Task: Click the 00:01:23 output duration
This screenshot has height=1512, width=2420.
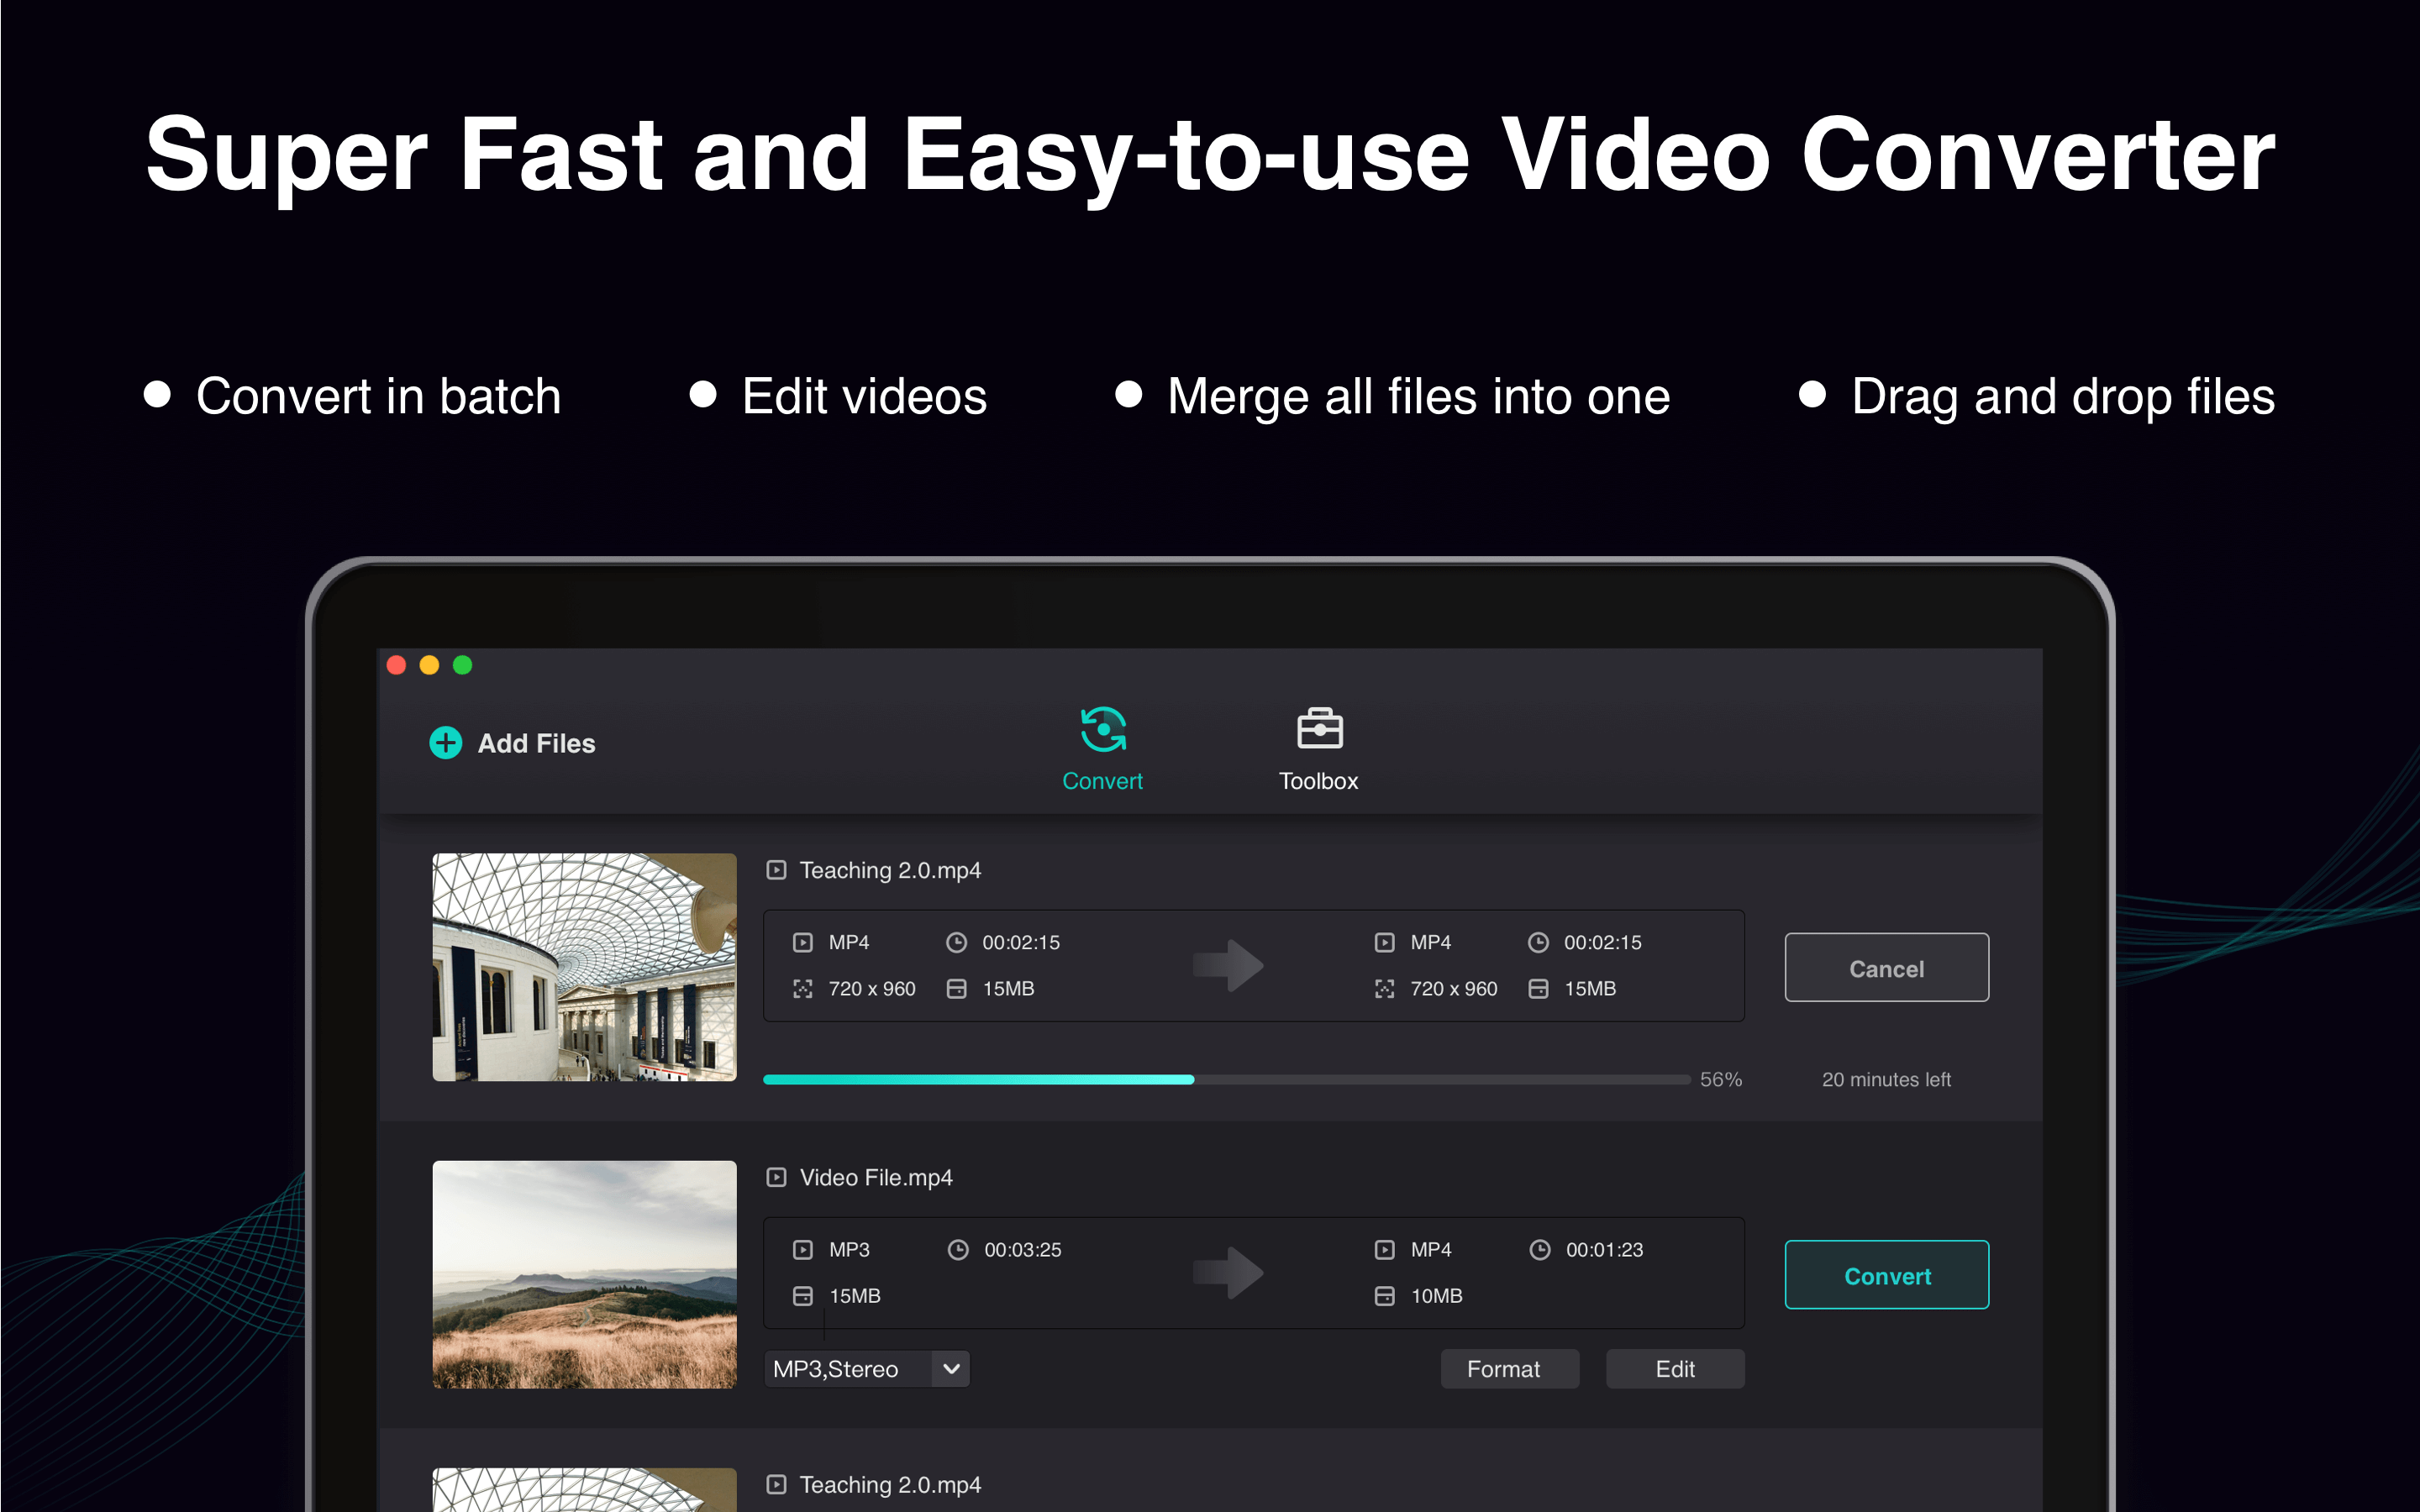Action: (x=1605, y=1250)
